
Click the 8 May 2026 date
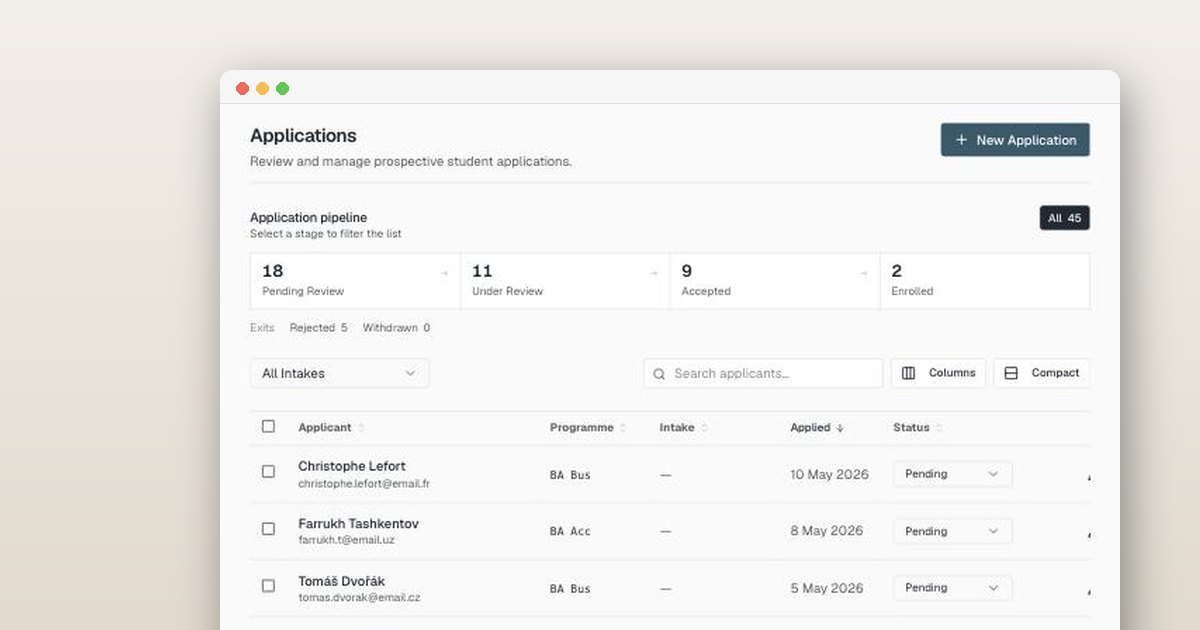pos(826,531)
